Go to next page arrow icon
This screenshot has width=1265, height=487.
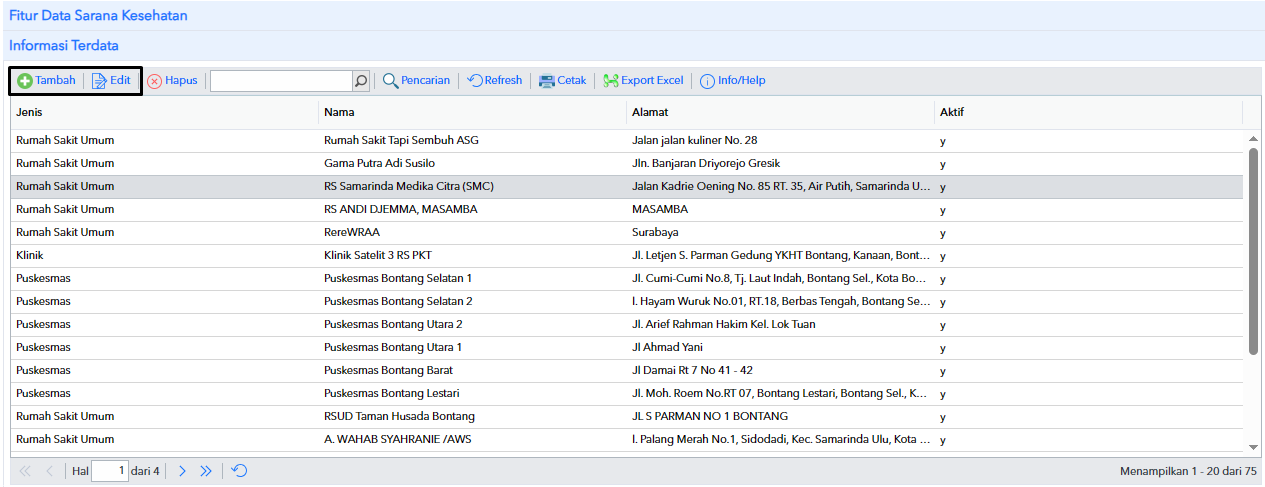point(182,471)
